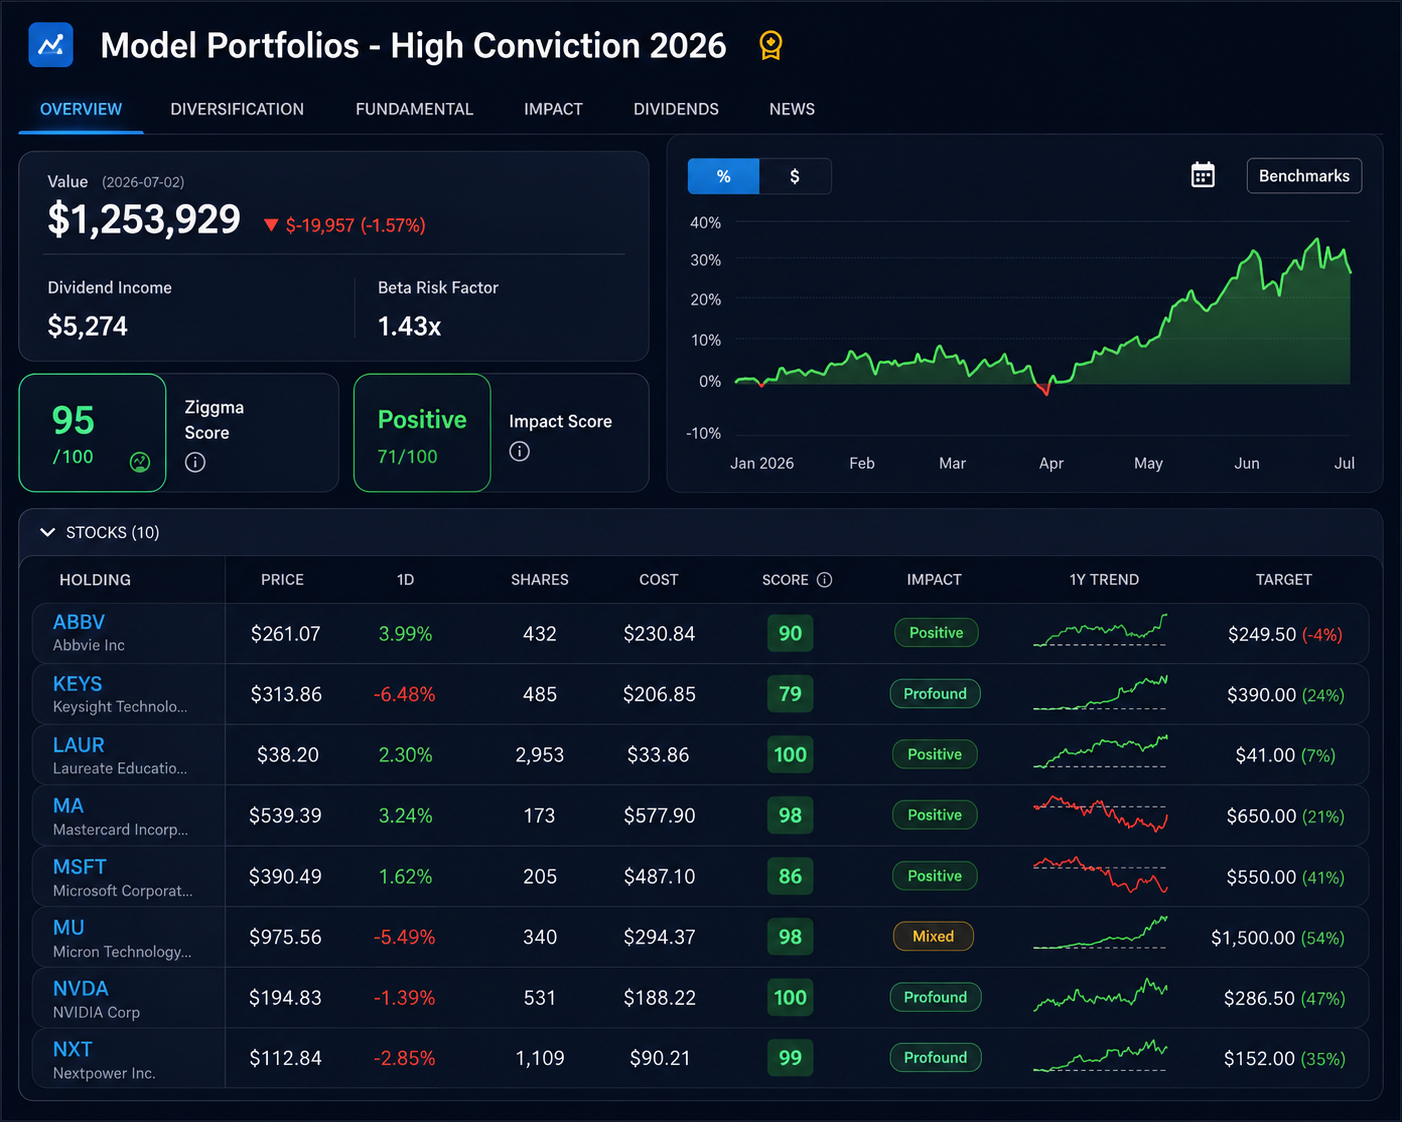The width and height of the screenshot is (1402, 1122).
Task: Open the MU holding link
Action: pos(68,928)
